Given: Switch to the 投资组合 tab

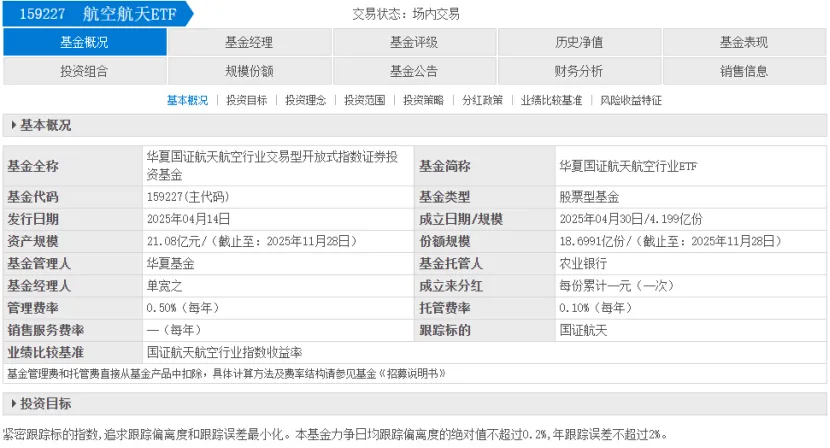Looking at the screenshot, I should pos(85,71).
